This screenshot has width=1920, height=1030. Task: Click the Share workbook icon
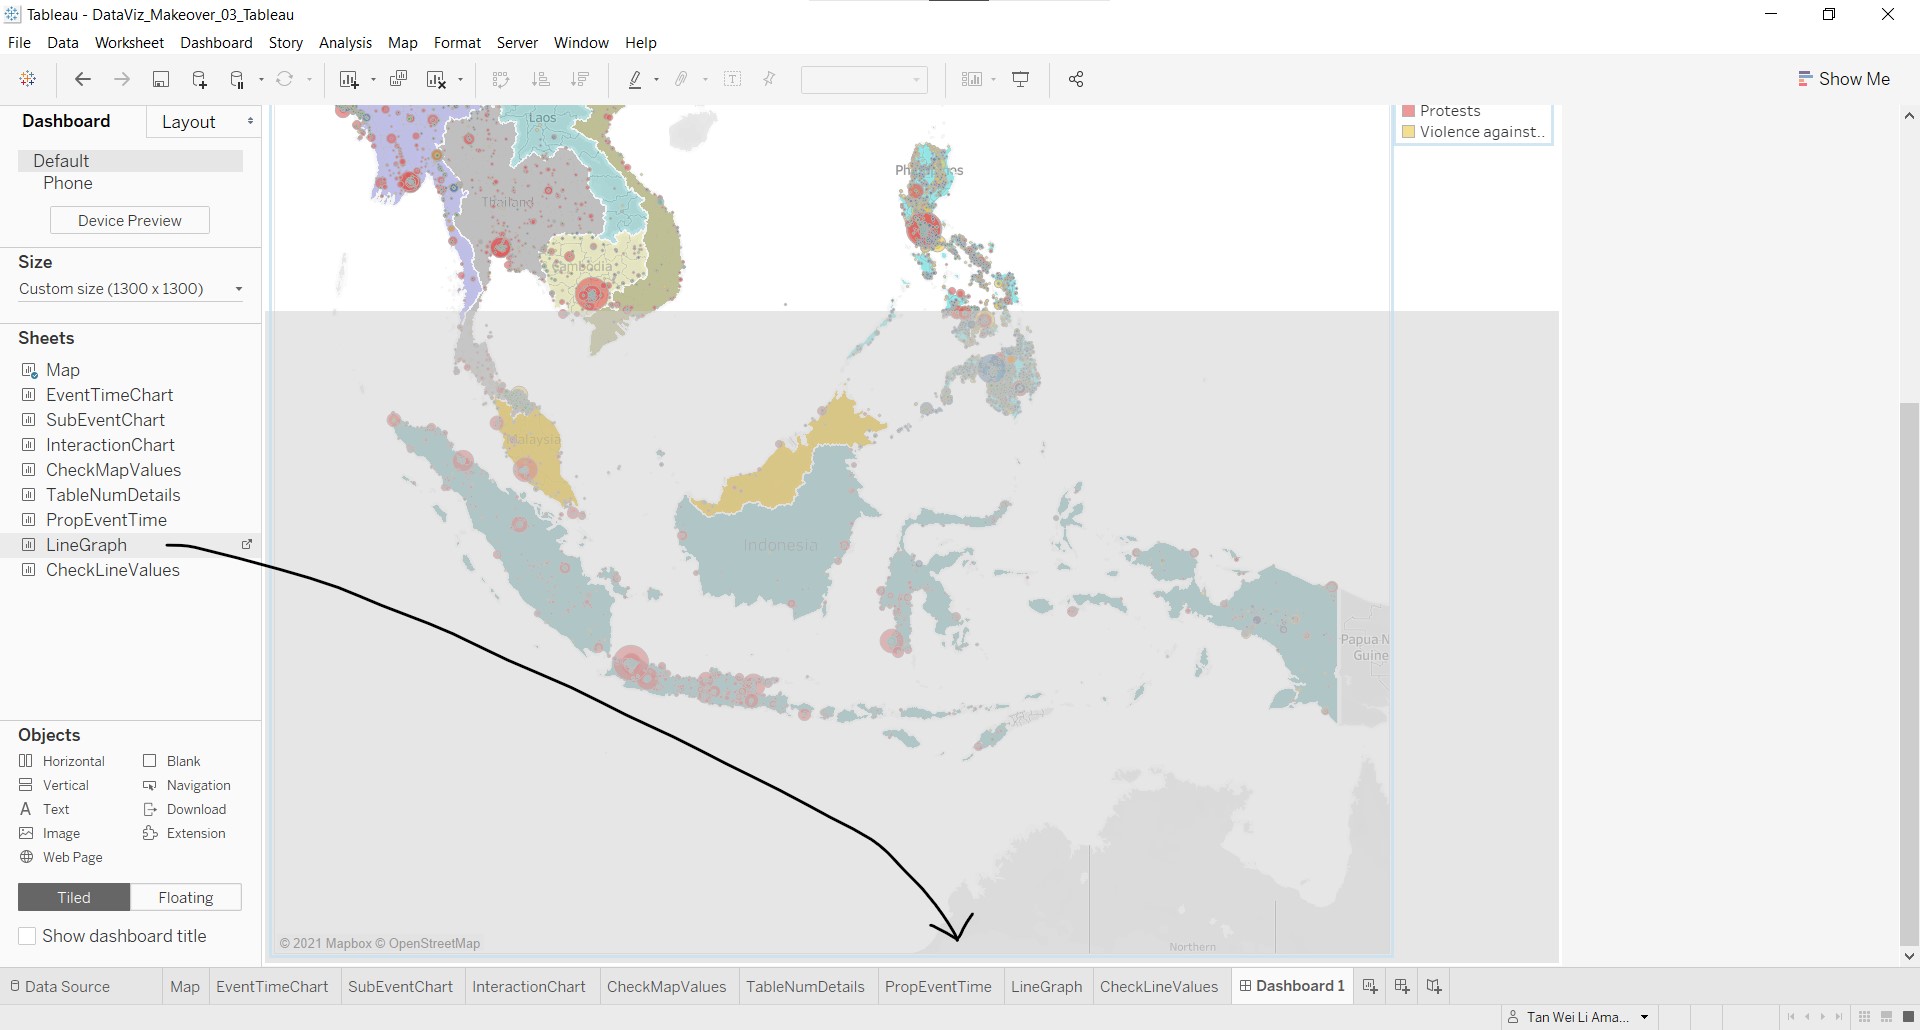(1076, 80)
